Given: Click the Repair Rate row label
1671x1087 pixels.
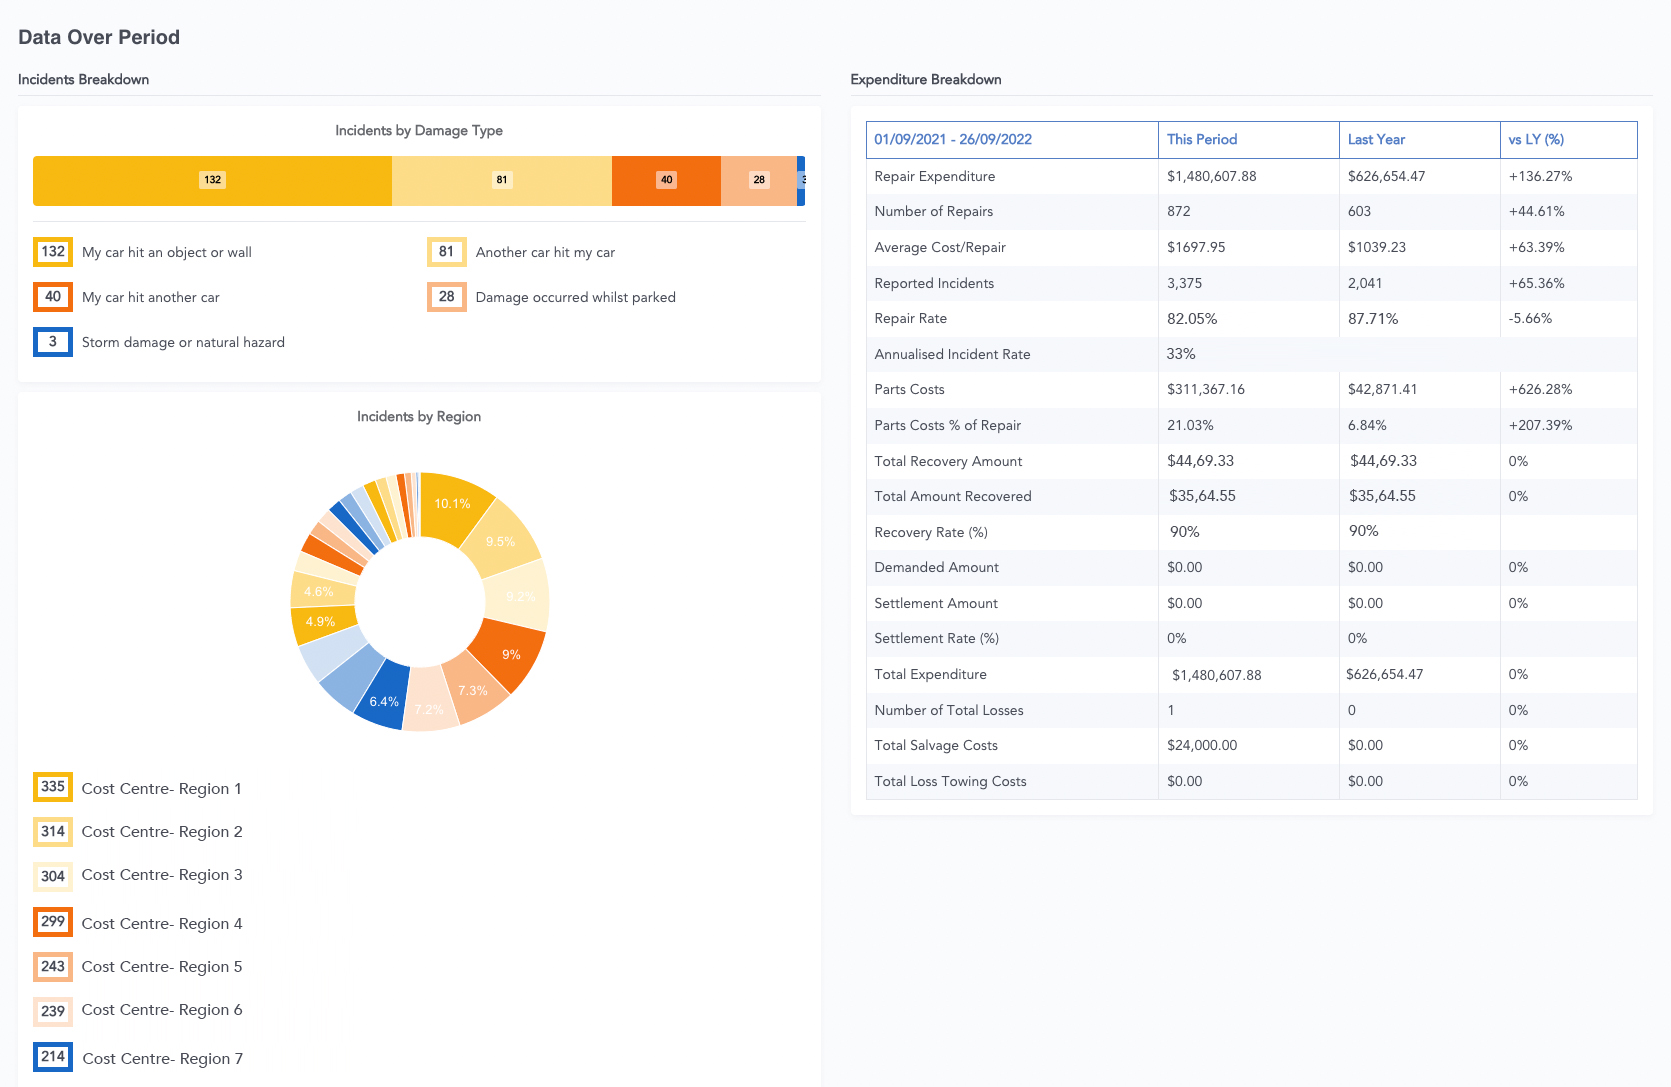Looking at the screenshot, I should click(x=911, y=318).
